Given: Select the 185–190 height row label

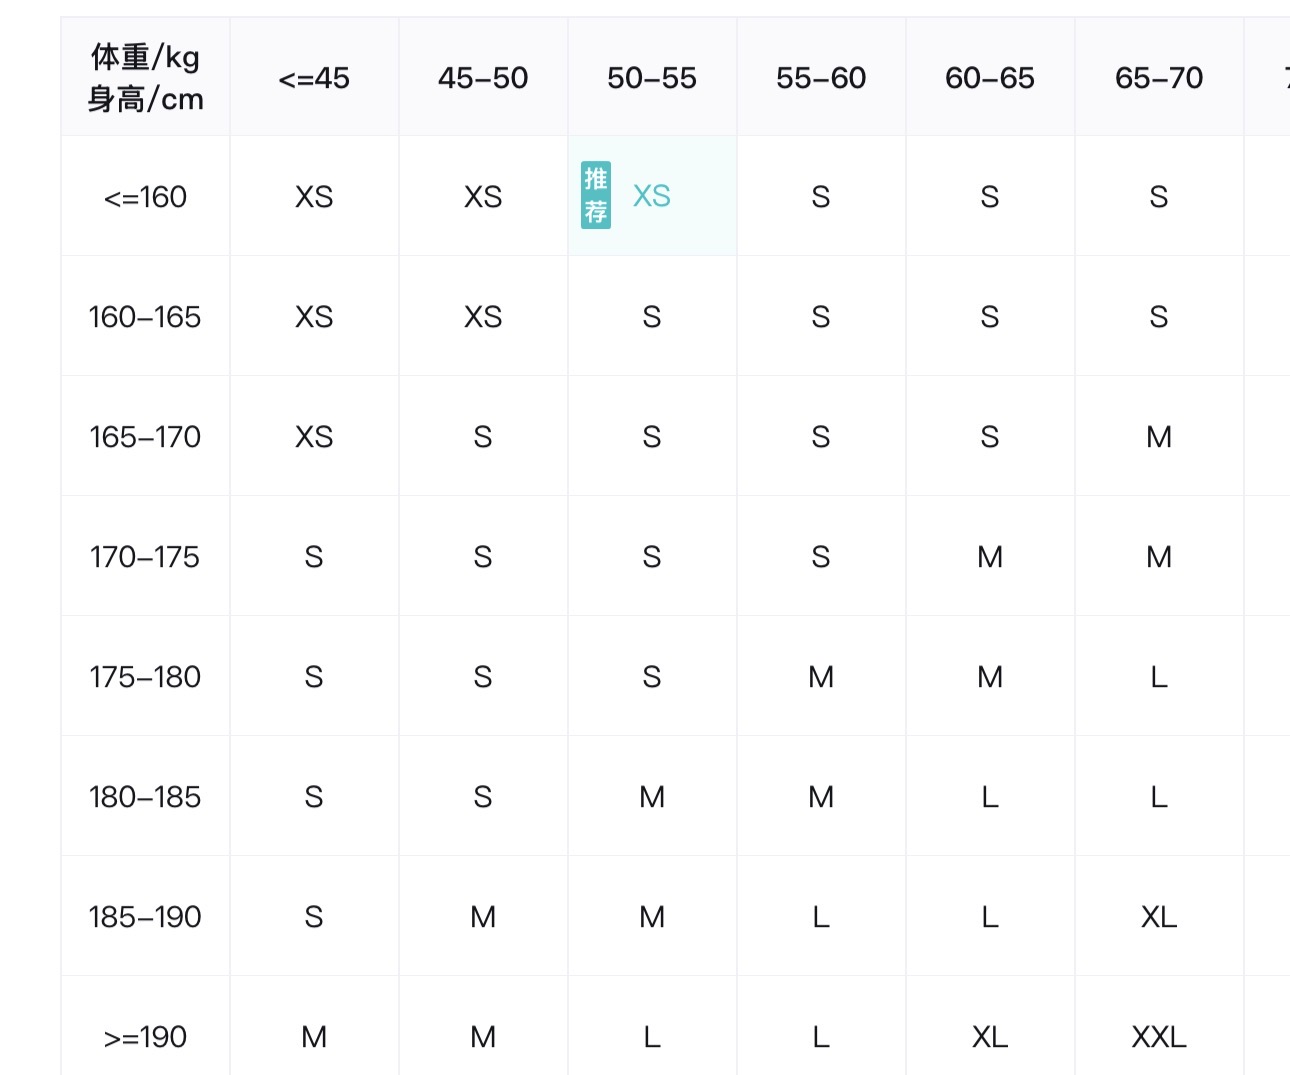Looking at the screenshot, I should tap(146, 917).
